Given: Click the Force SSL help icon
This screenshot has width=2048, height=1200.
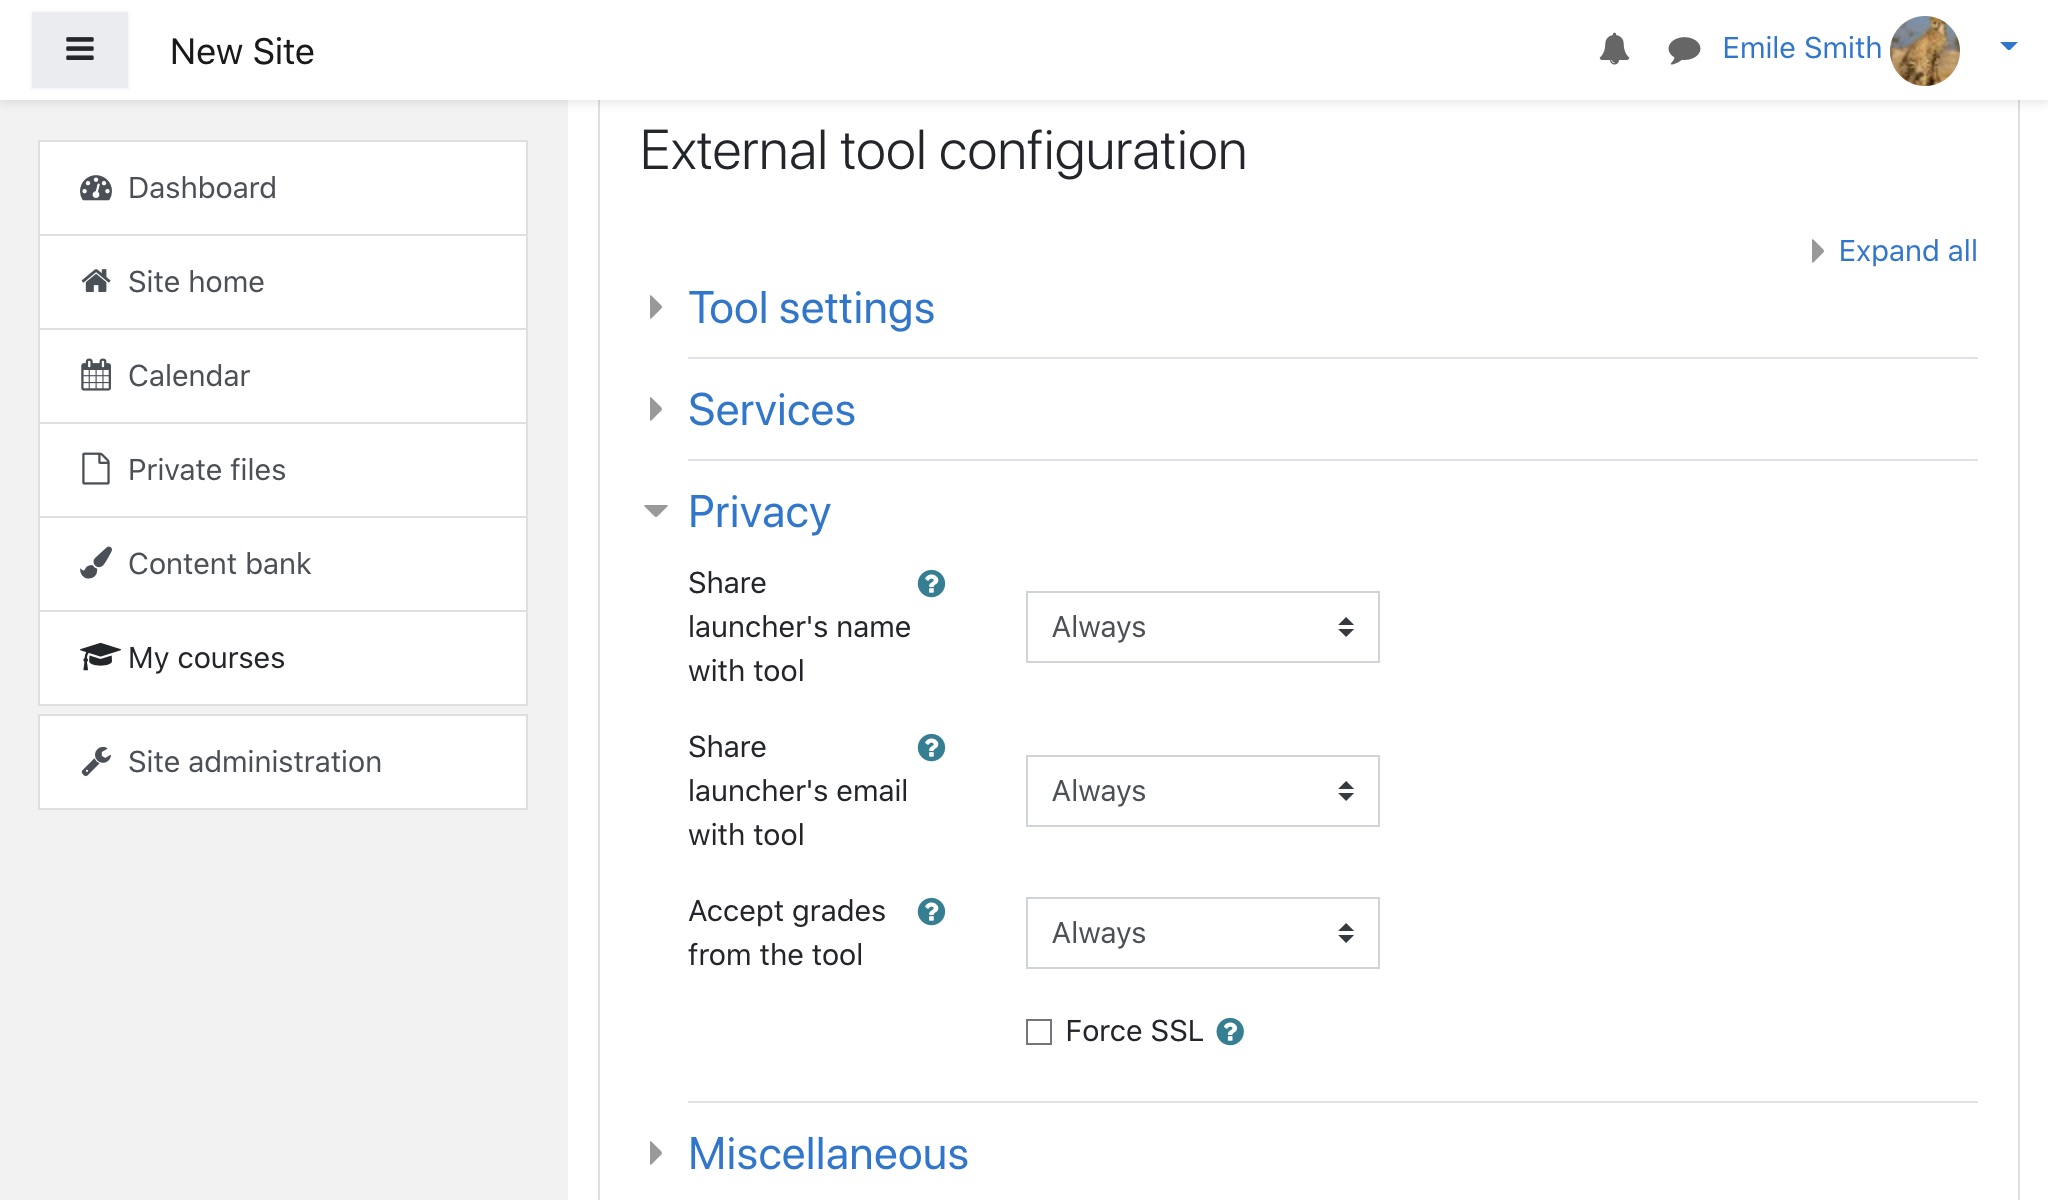Looking at the screenshot, I should click(x=1230, y=1031).
